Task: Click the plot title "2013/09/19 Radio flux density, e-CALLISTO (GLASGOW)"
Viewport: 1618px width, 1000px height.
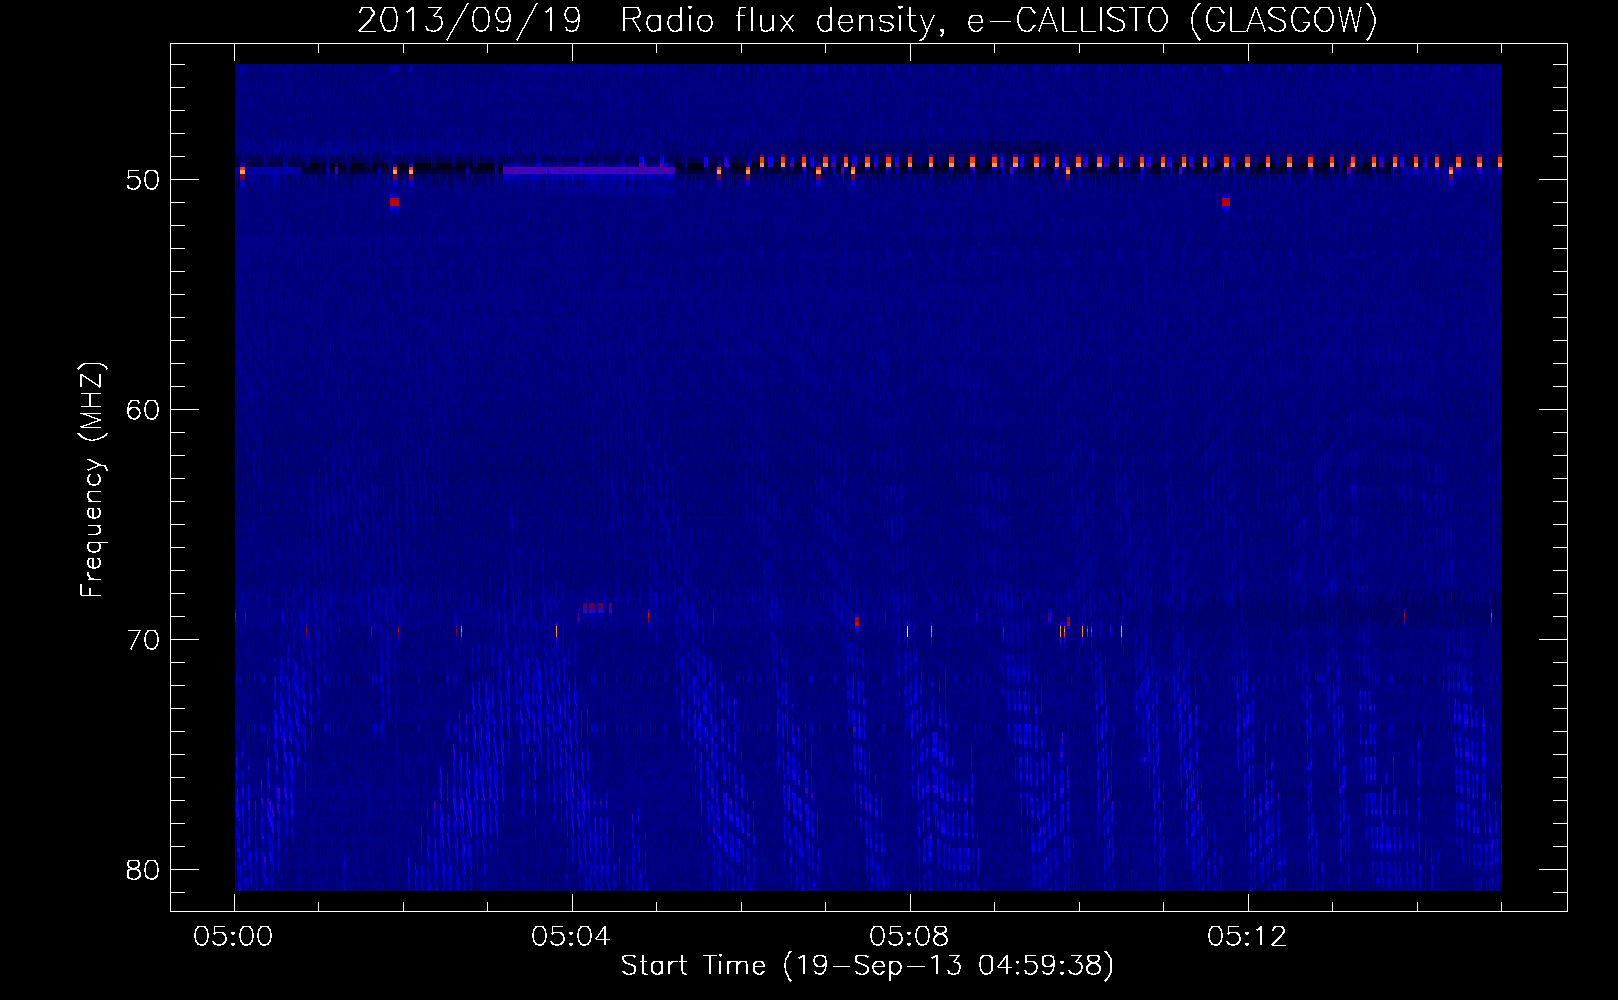Action: coord(867,20)
